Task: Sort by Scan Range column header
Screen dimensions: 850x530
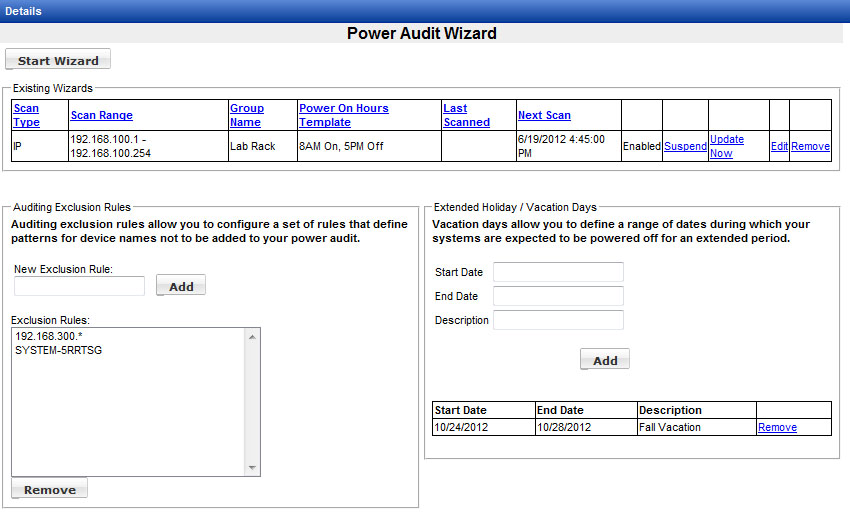Action: 101,116
